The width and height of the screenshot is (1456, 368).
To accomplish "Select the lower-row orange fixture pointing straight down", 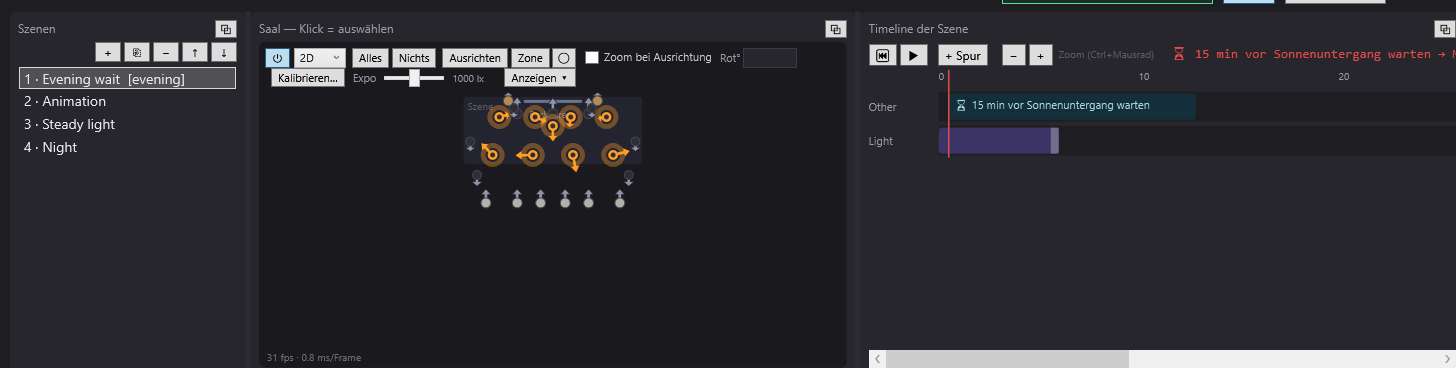I will coord(573,156).
